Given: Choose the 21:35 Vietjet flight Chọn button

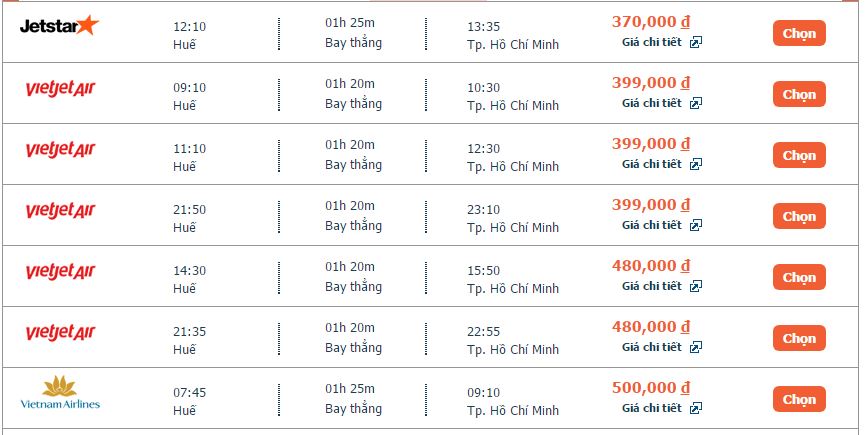Looking at the screenshot, I should [799, 338].
